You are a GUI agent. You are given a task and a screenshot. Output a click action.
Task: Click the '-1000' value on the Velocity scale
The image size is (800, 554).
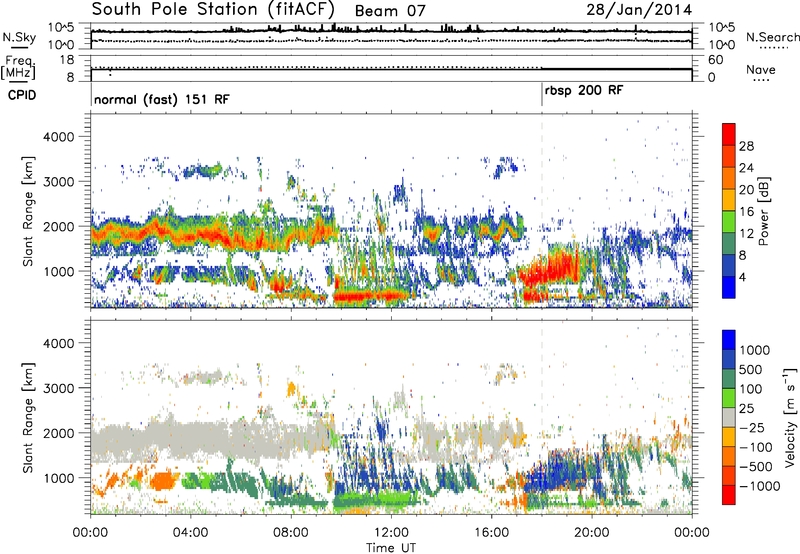tap(759, 486)
